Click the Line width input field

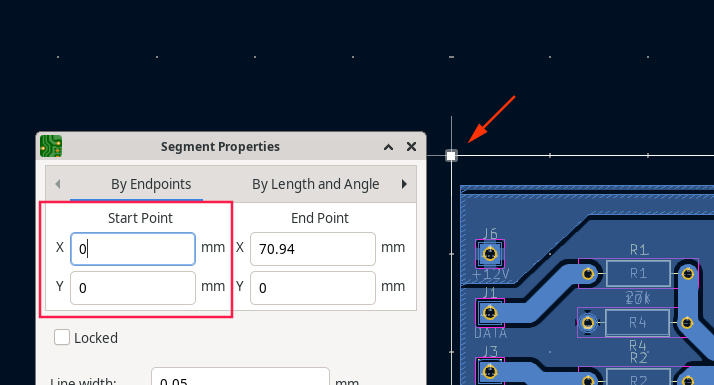[240, 377]
